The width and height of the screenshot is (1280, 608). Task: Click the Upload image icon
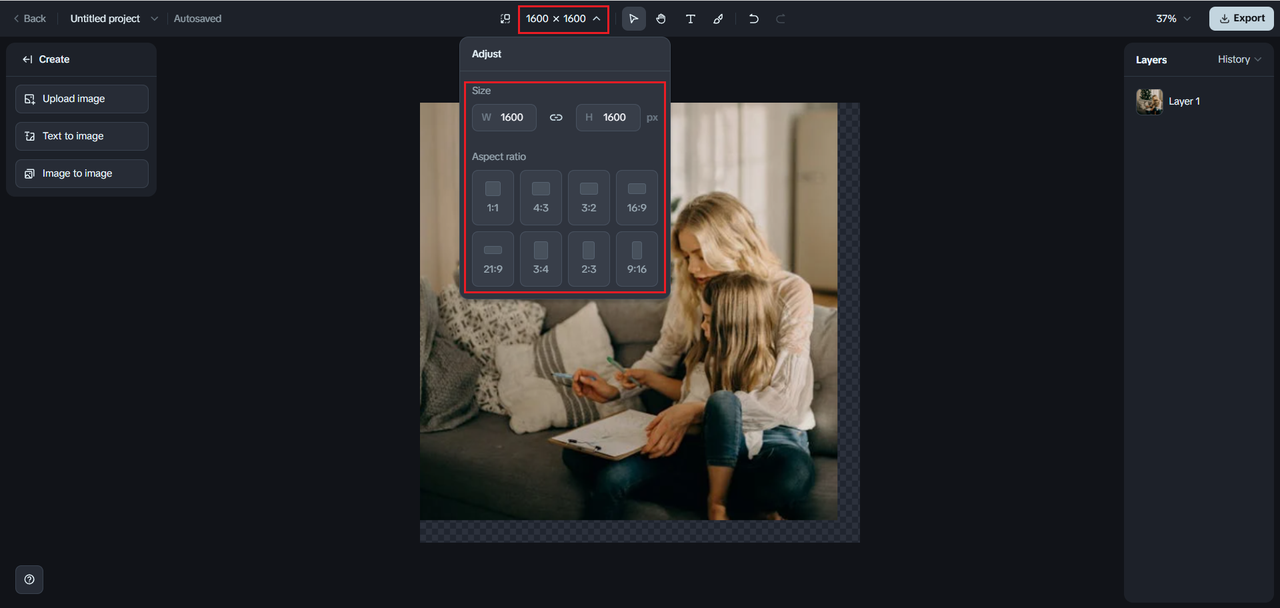[x=30, y=99]
